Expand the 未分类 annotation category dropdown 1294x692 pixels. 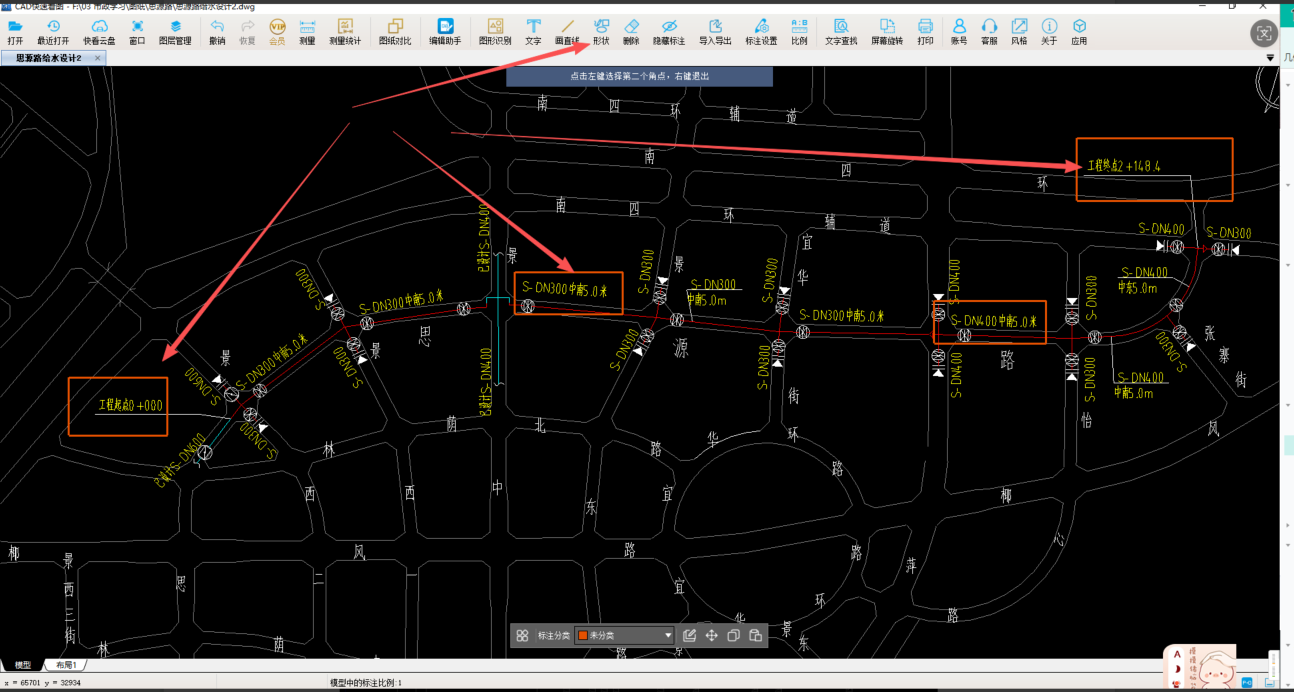point(669,635)
